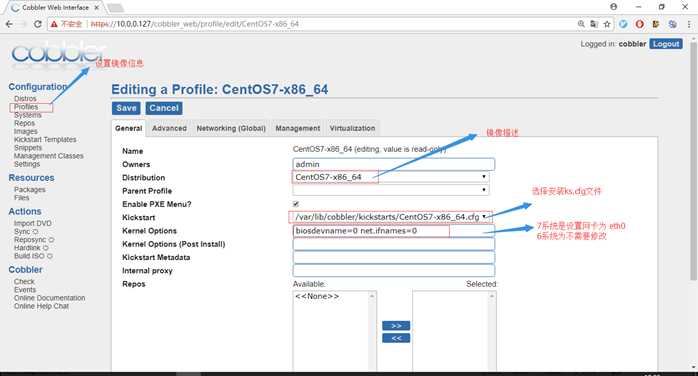The height and width of the screenshot is (376, 698).
Task: Run the Hardlink action
Action: [31, 248]
